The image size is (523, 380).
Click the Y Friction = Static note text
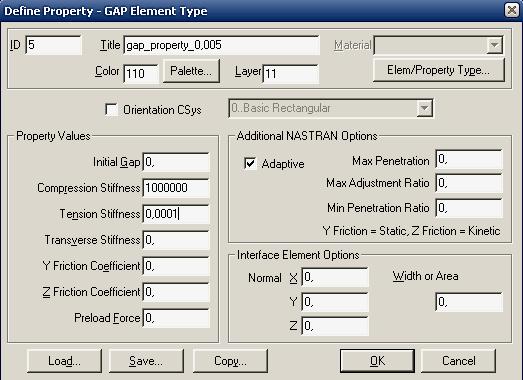pos(412,231)
